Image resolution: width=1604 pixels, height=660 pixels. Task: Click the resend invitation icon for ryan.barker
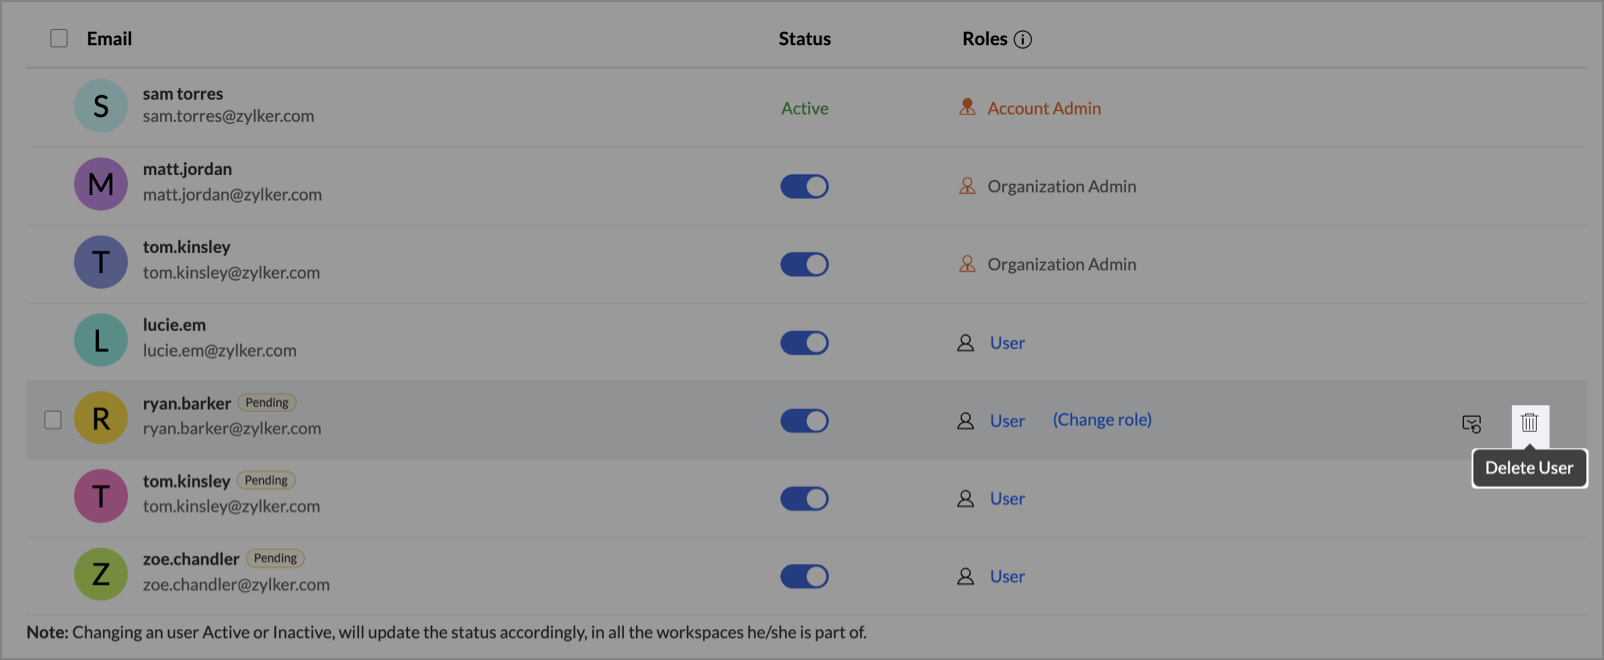pos(1471,424)
